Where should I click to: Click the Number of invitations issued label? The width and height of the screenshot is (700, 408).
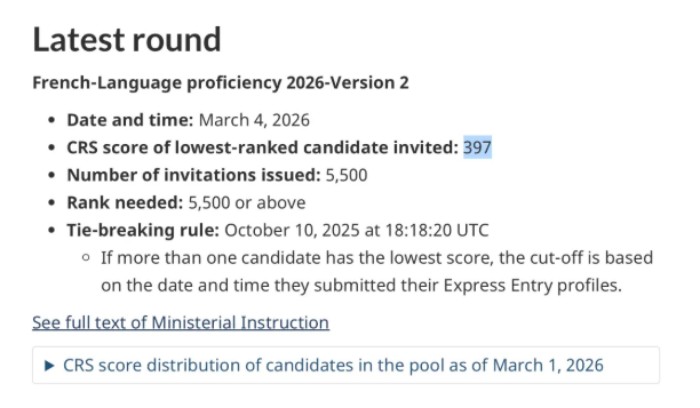(193, 175)
